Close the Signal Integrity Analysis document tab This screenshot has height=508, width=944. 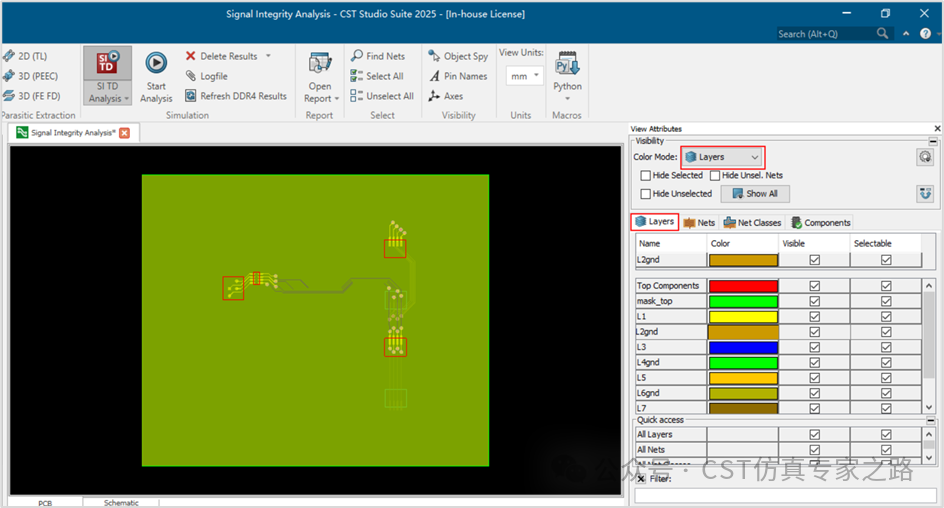[125, 133]
